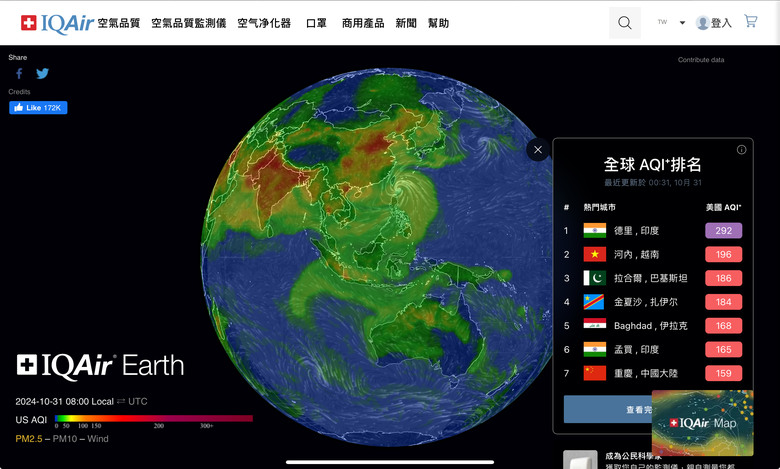The height and width of the screenshot is (469, 780).
Task: Open the 商用產品 menu
Action: (363, 23)
